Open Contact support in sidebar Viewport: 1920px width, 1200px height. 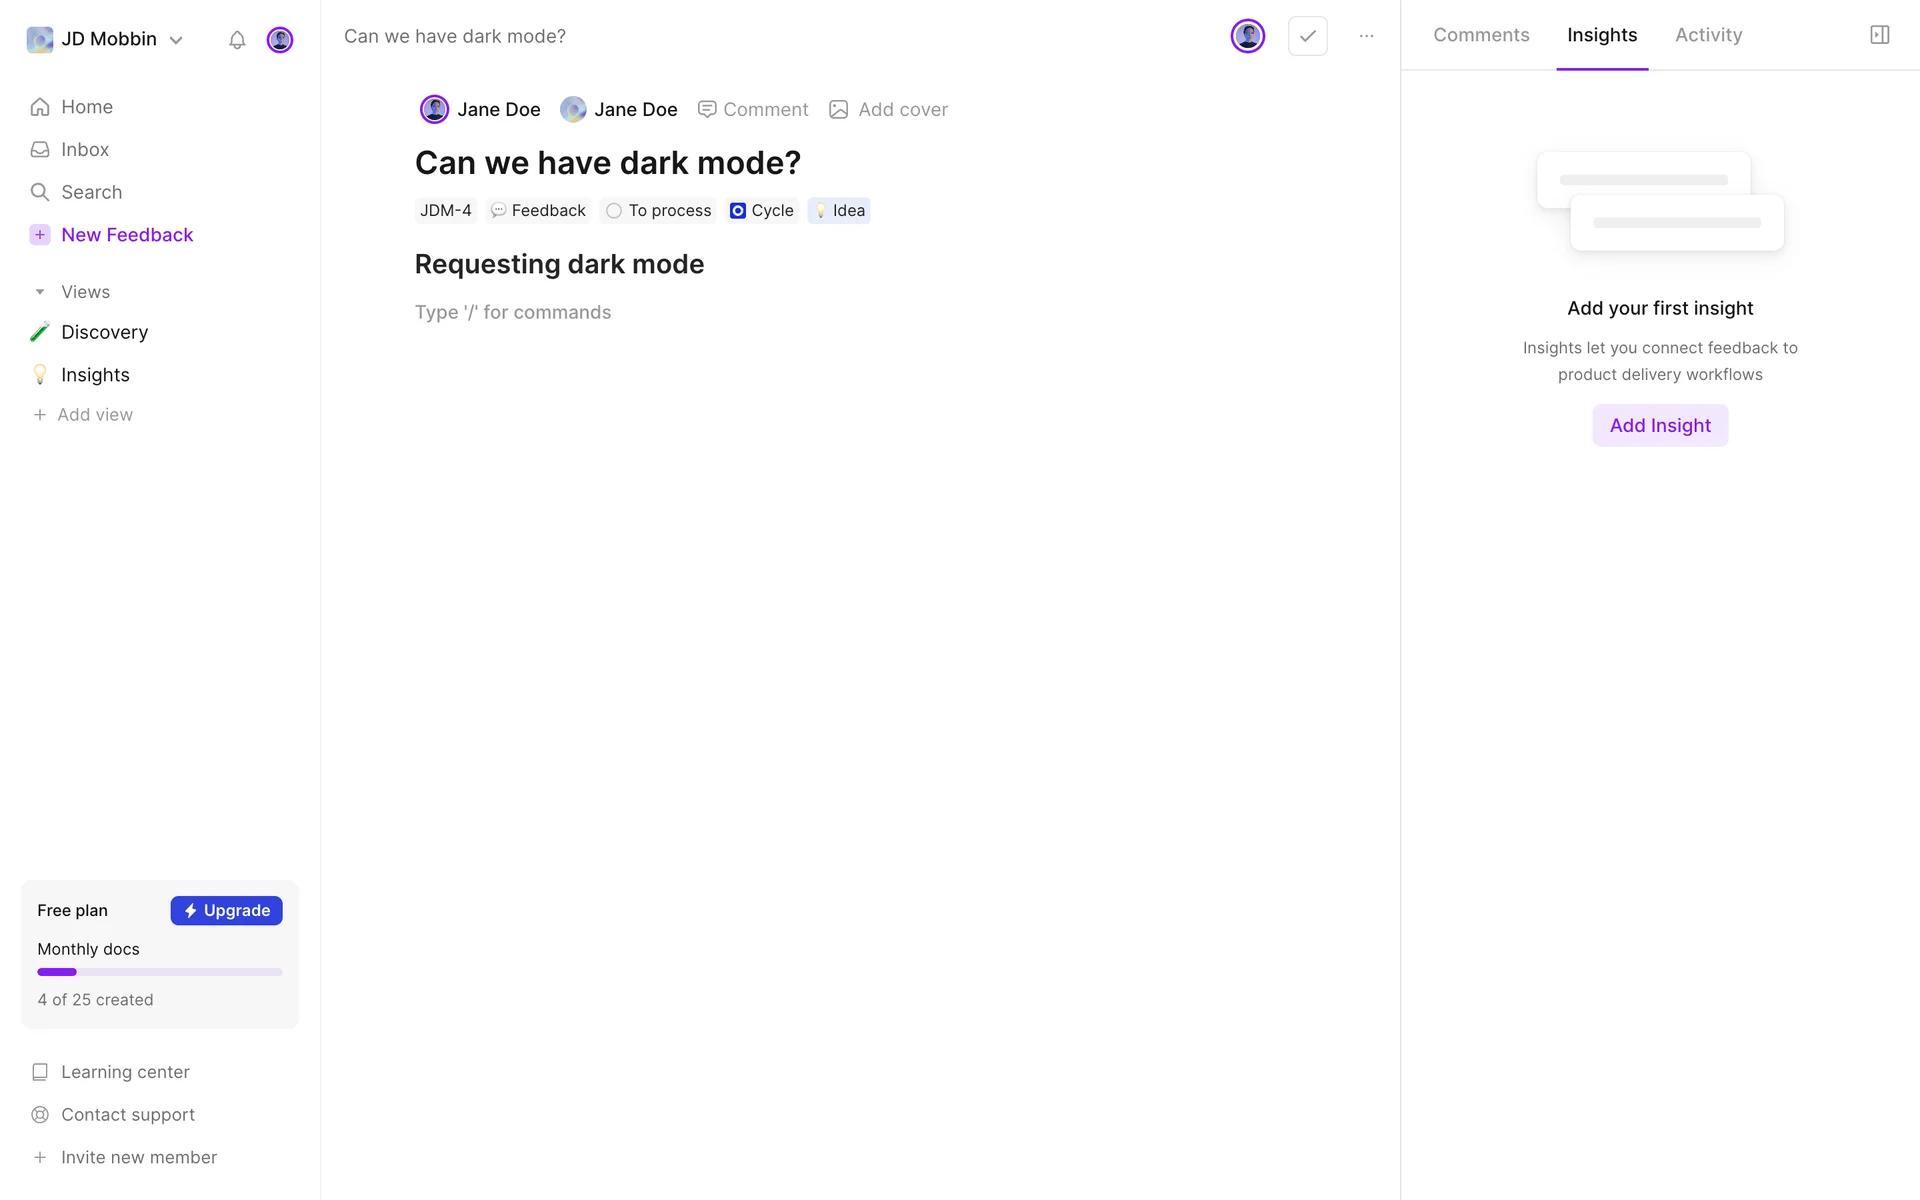tap(127, 1114)
